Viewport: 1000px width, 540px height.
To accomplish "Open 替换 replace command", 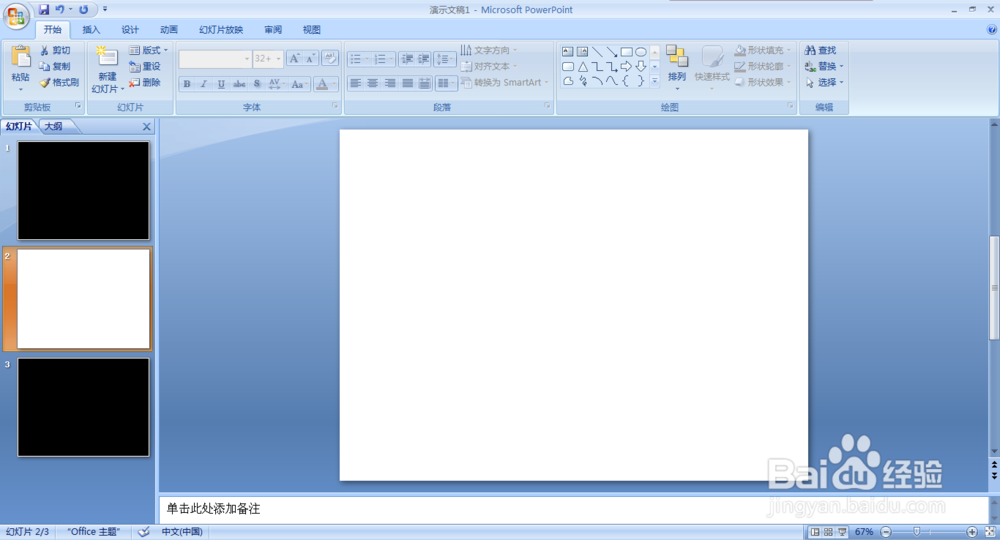I will [x=824, y=66].
